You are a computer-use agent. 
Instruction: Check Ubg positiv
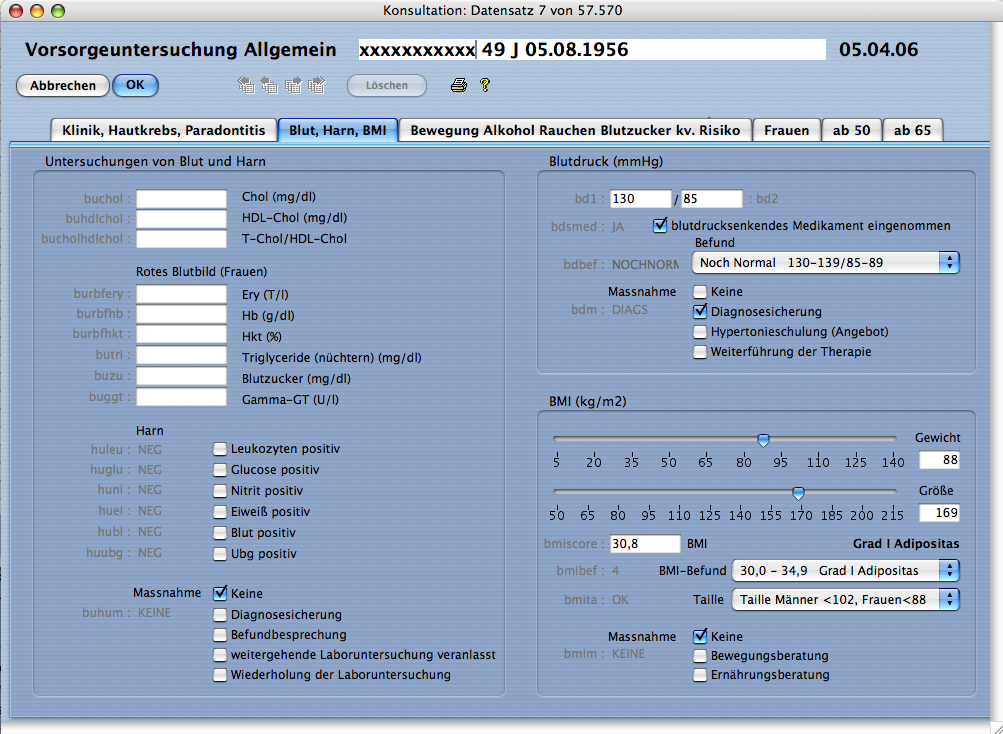pyautogui.click(x=219, y=554)
